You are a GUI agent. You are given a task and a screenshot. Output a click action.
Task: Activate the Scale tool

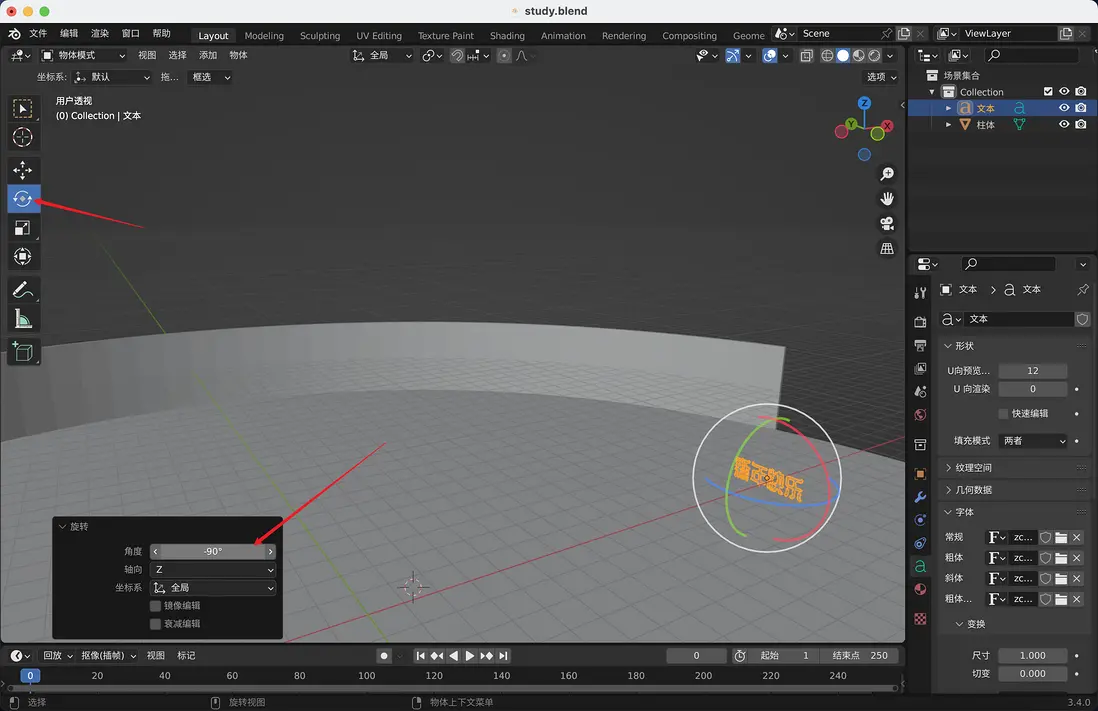(22, 228)
